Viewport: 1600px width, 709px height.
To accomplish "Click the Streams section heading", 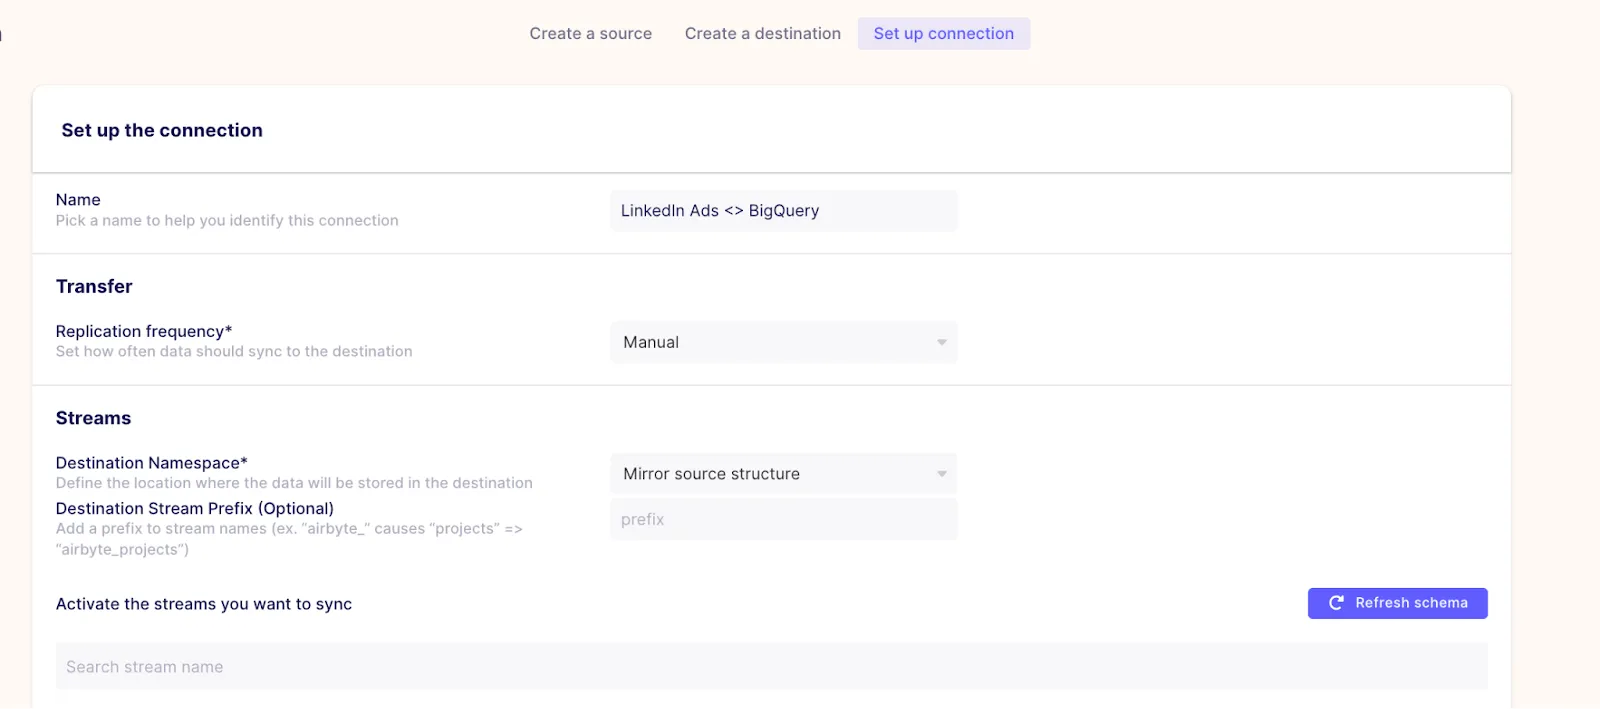I will tap(93, 418).
